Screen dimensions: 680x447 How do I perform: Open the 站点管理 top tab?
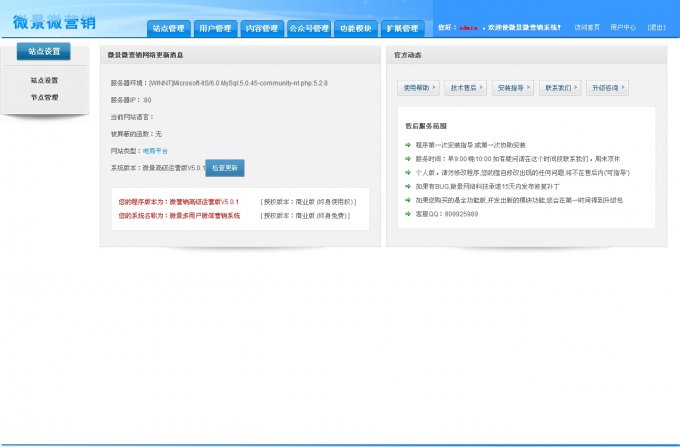point(169,29)
